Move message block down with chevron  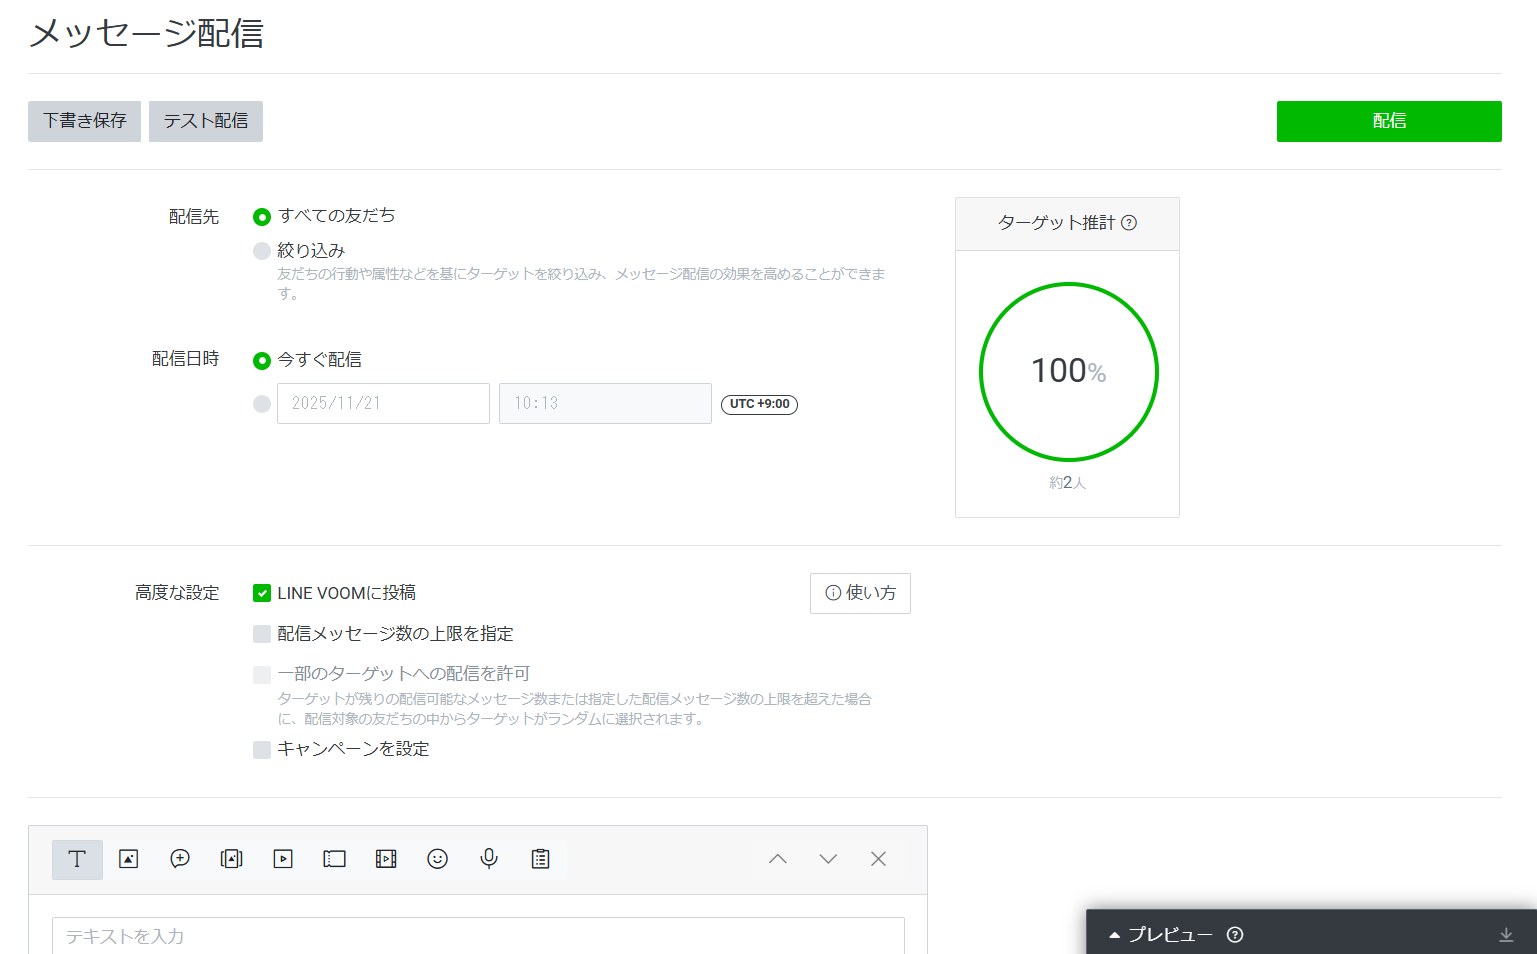[x=828, y=859]
